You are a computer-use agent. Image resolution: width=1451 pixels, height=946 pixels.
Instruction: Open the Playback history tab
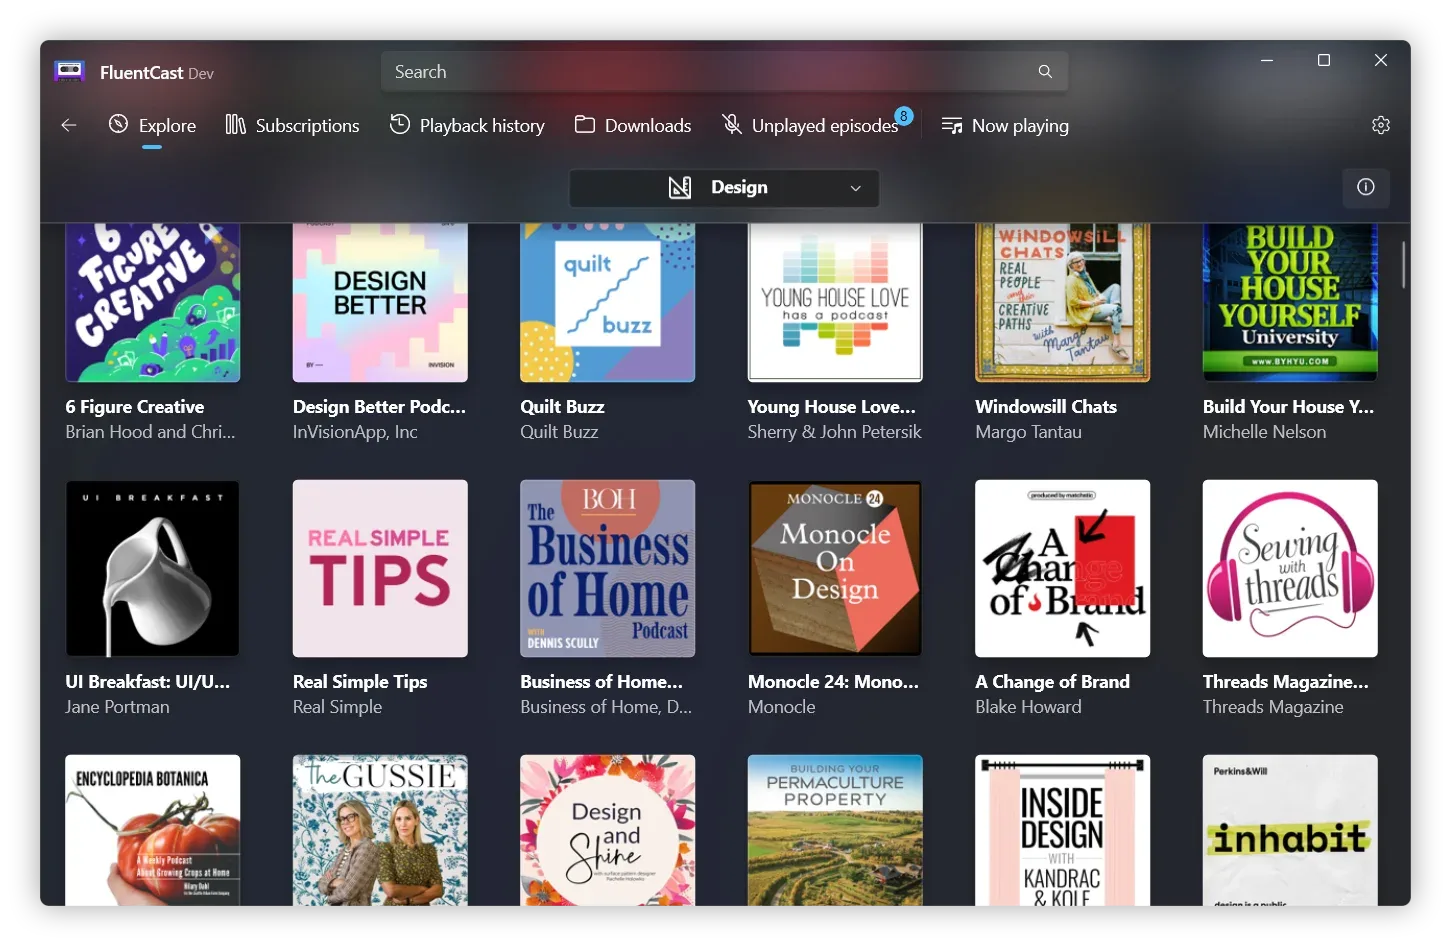467,125
